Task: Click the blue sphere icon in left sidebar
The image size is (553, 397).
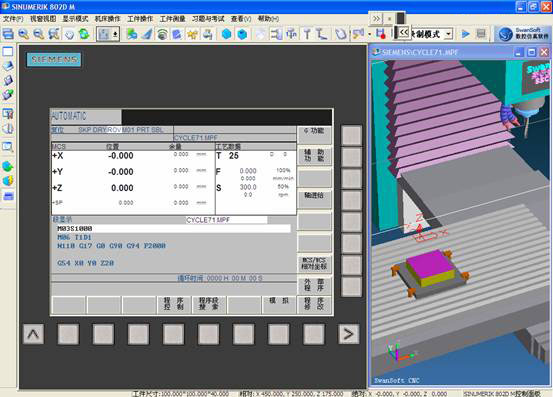Action: (x=8, y=166)
